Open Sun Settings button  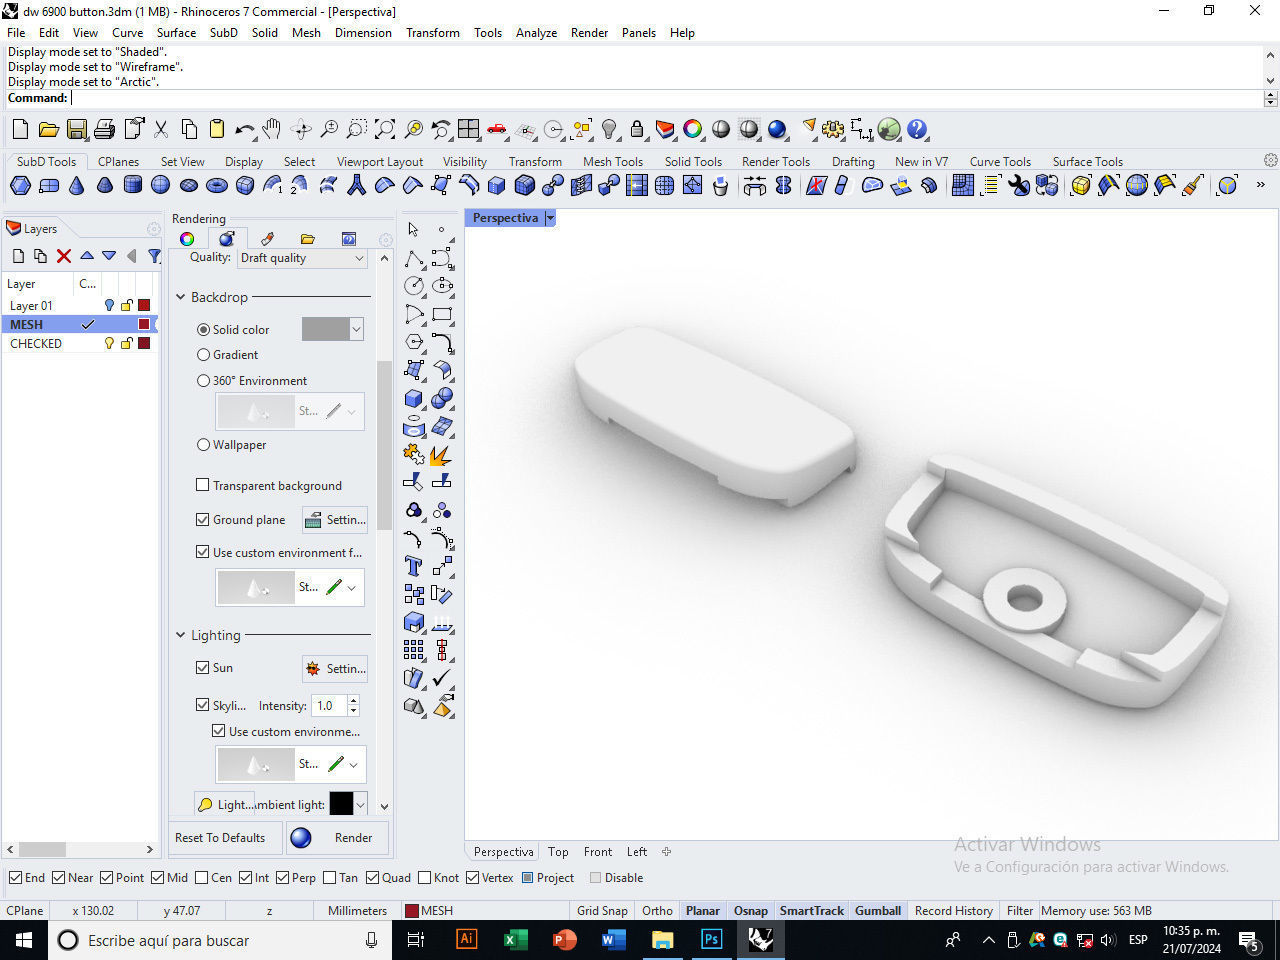(x=335, y=668)
